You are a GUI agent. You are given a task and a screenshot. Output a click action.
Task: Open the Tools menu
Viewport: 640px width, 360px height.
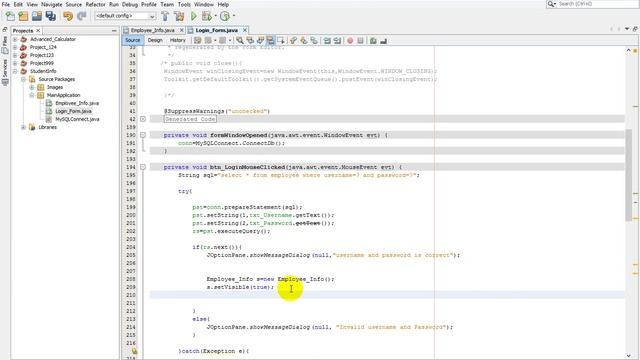pyautogui.click(x=184, y=4)
